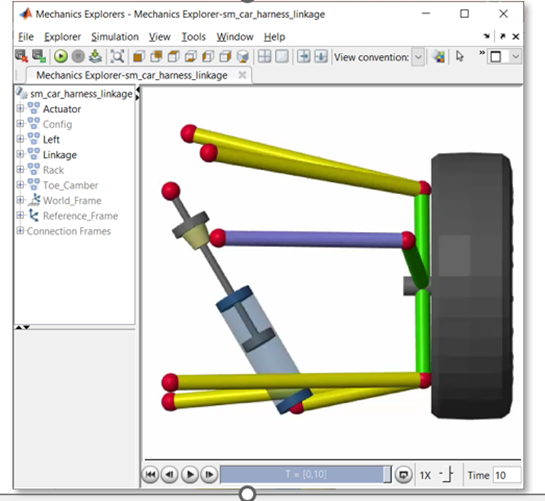Open the Explorer menu
The image size is (545, 501).
click(62, 37)
